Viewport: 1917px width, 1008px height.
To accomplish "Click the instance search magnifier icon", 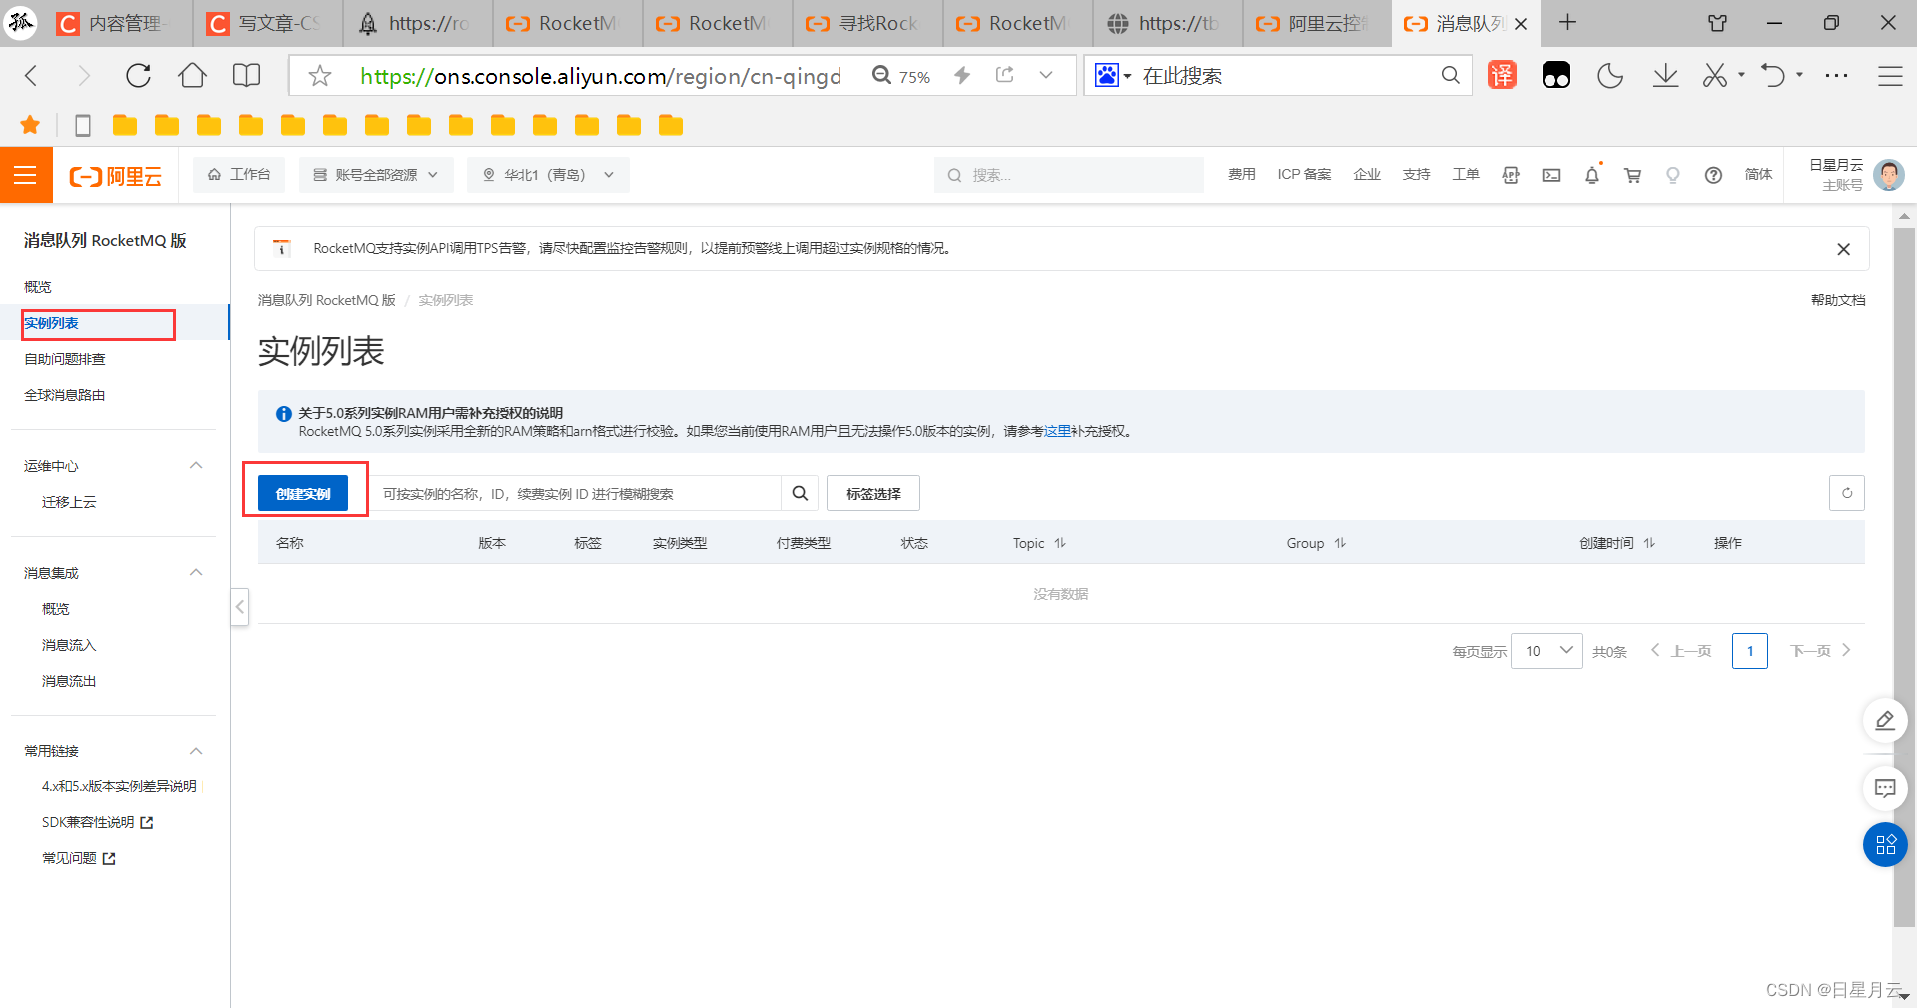I will [800, 493].
